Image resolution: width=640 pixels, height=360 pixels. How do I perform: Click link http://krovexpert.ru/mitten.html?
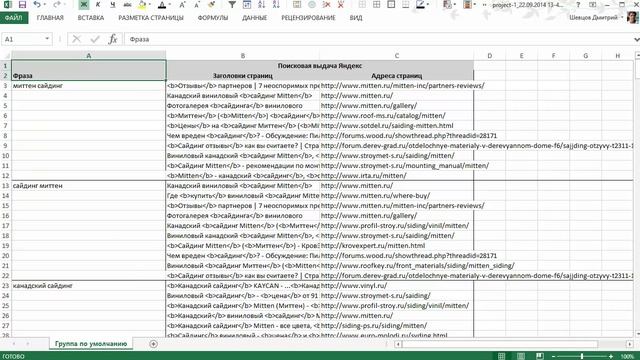click(373, 246)
